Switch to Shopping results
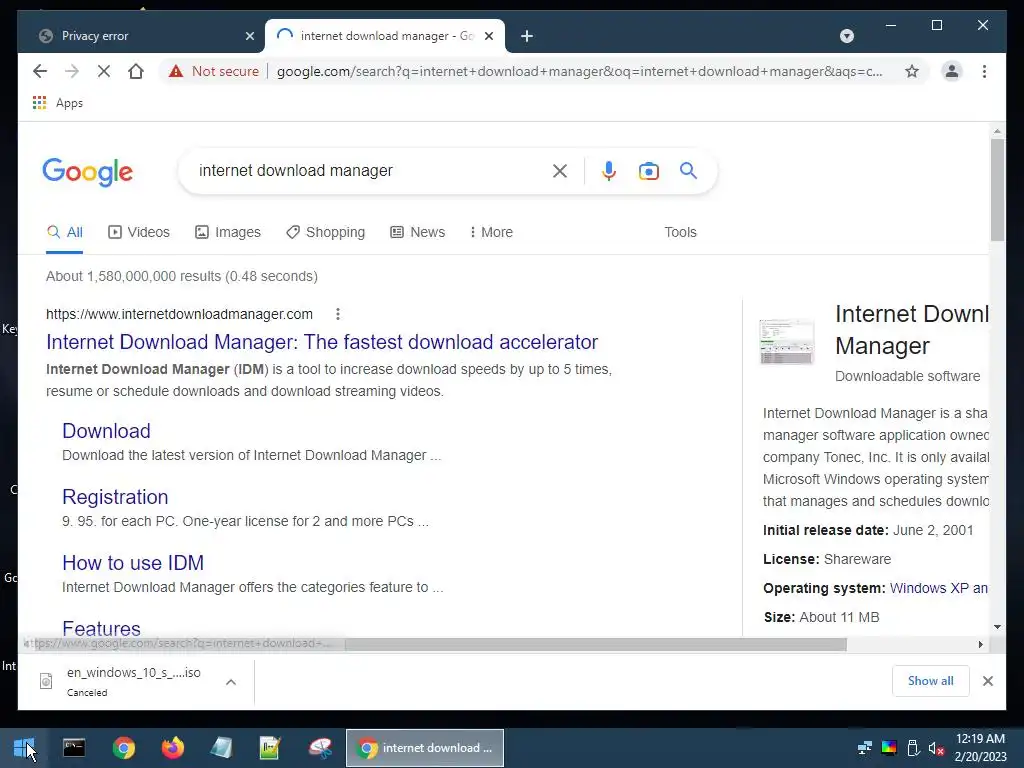Screen dimensions: 1024x768 pyautogui.click(x=325, y=232)
